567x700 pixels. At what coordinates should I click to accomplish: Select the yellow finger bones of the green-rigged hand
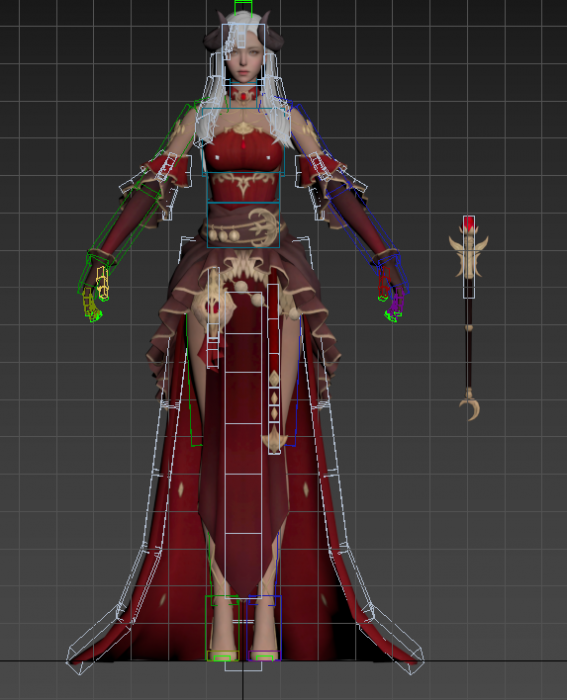click(x=102, y=283)
